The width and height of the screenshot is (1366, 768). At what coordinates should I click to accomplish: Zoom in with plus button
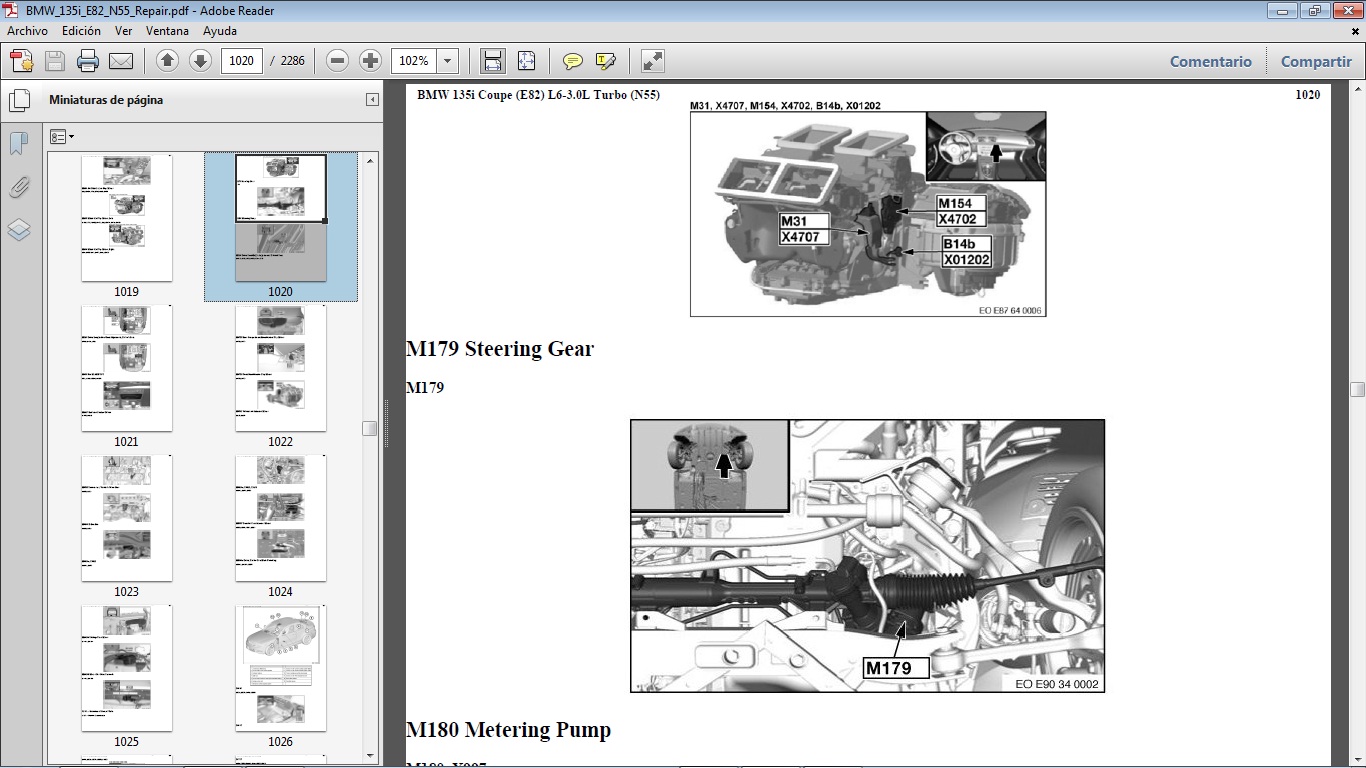371,61
